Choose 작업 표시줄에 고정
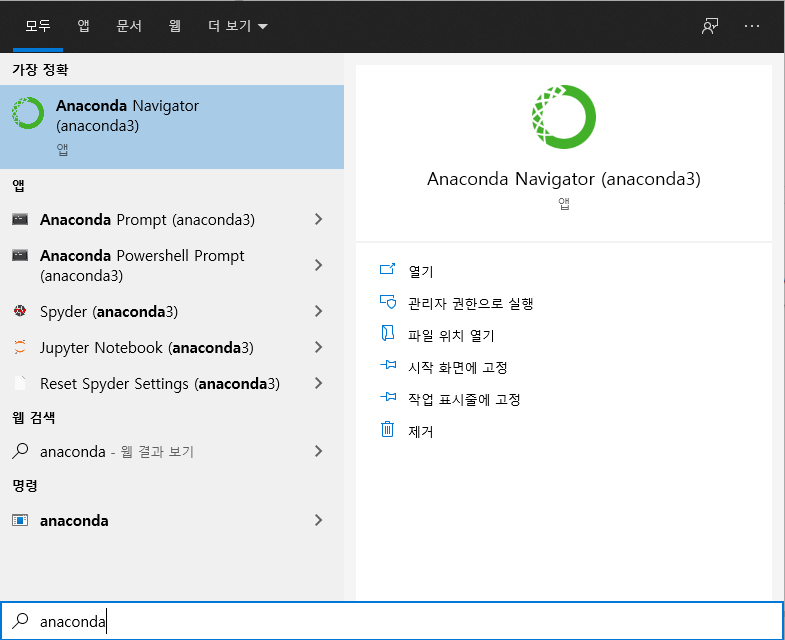785x640 pixels. pyautogui.click(x=464, y=399)
